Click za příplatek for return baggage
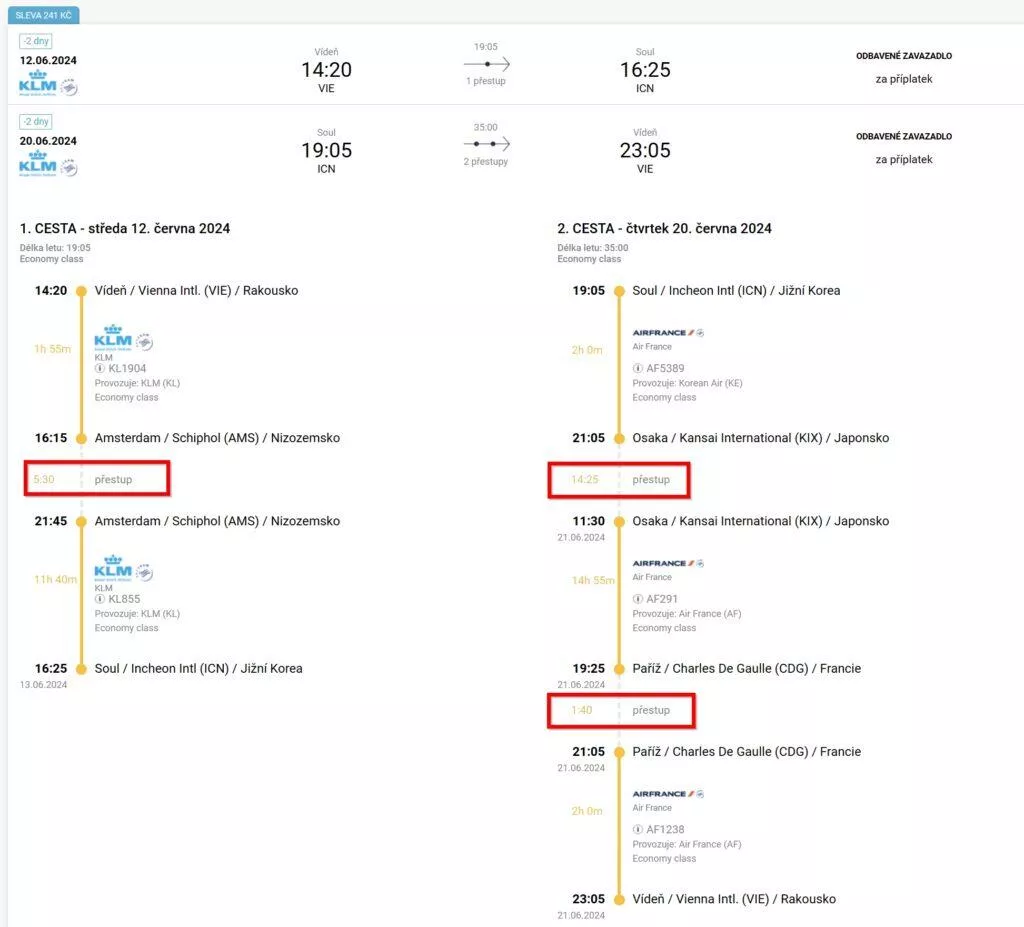 tap(904, 159)
